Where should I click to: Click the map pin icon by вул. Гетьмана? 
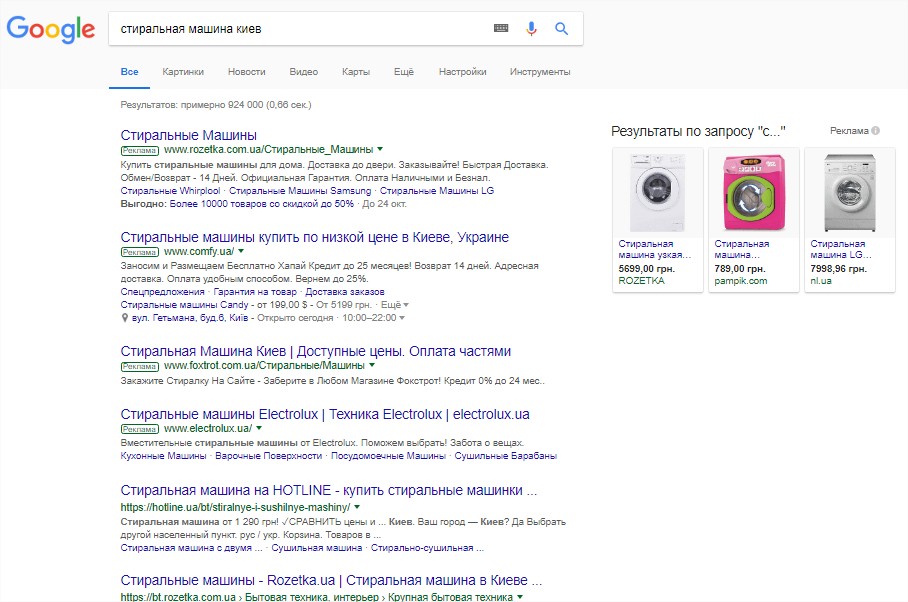pos(125,318)
